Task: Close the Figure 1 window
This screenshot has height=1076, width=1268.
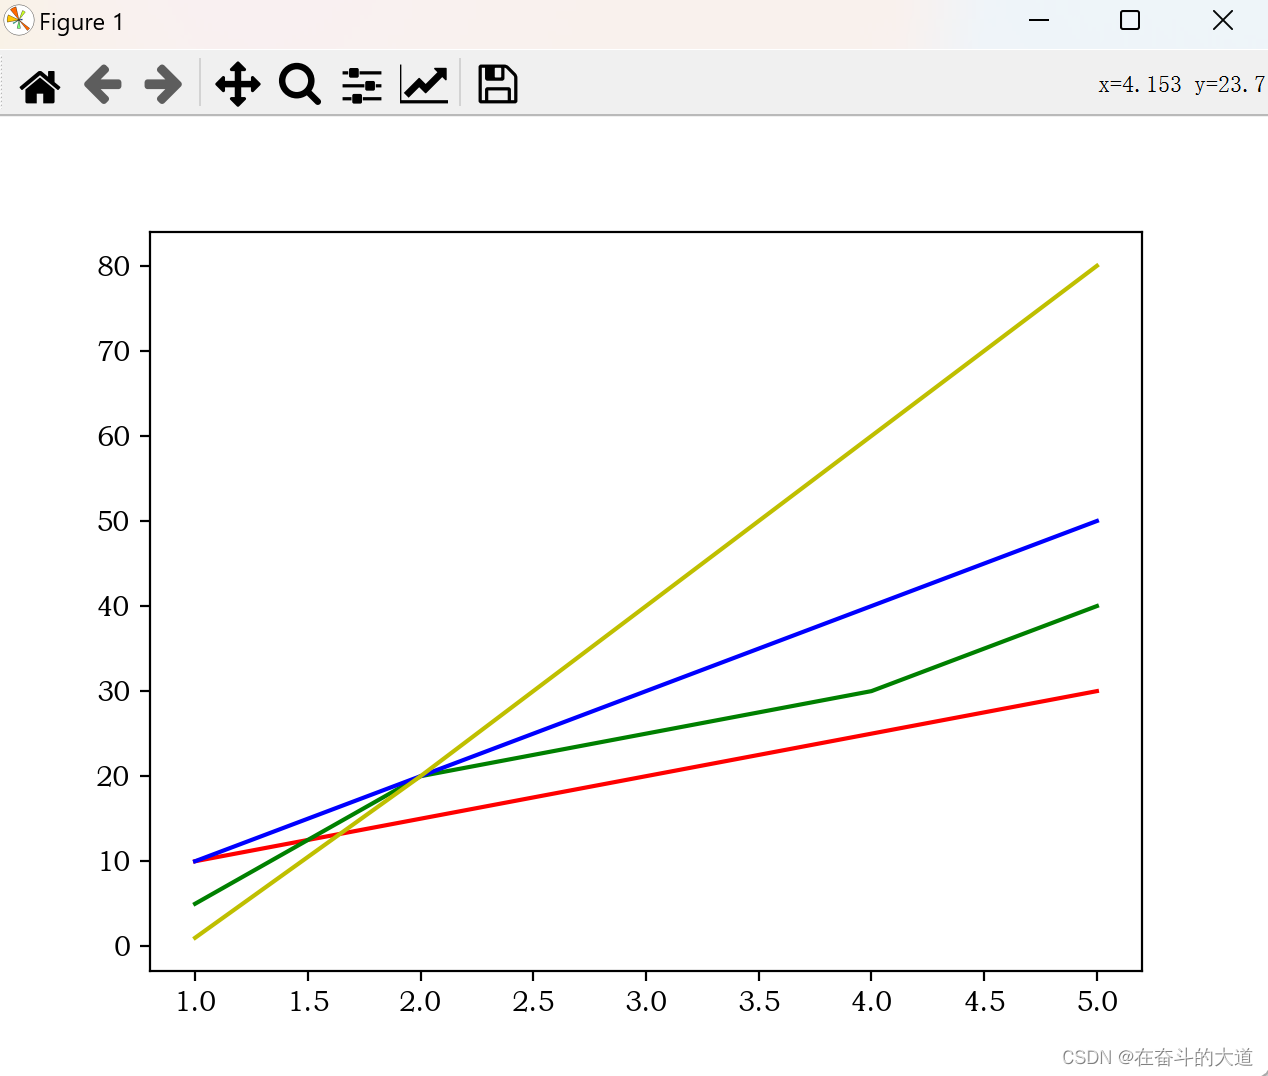Action: coord(1222,21)
